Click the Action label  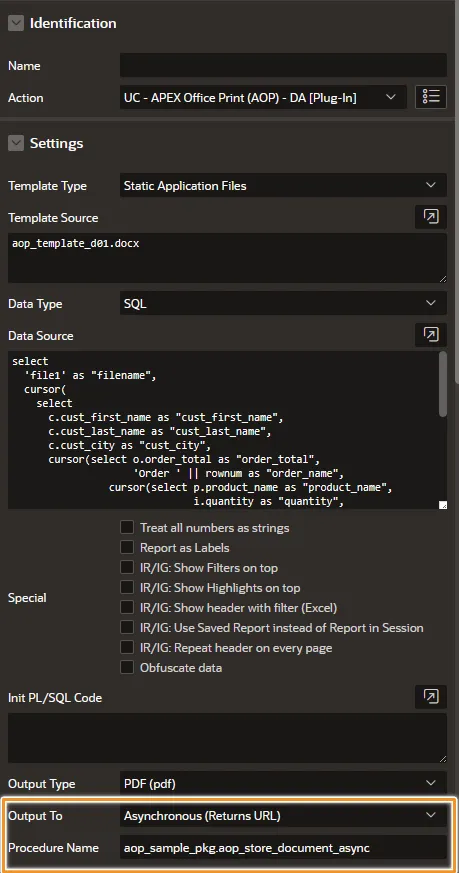point(26,98)
